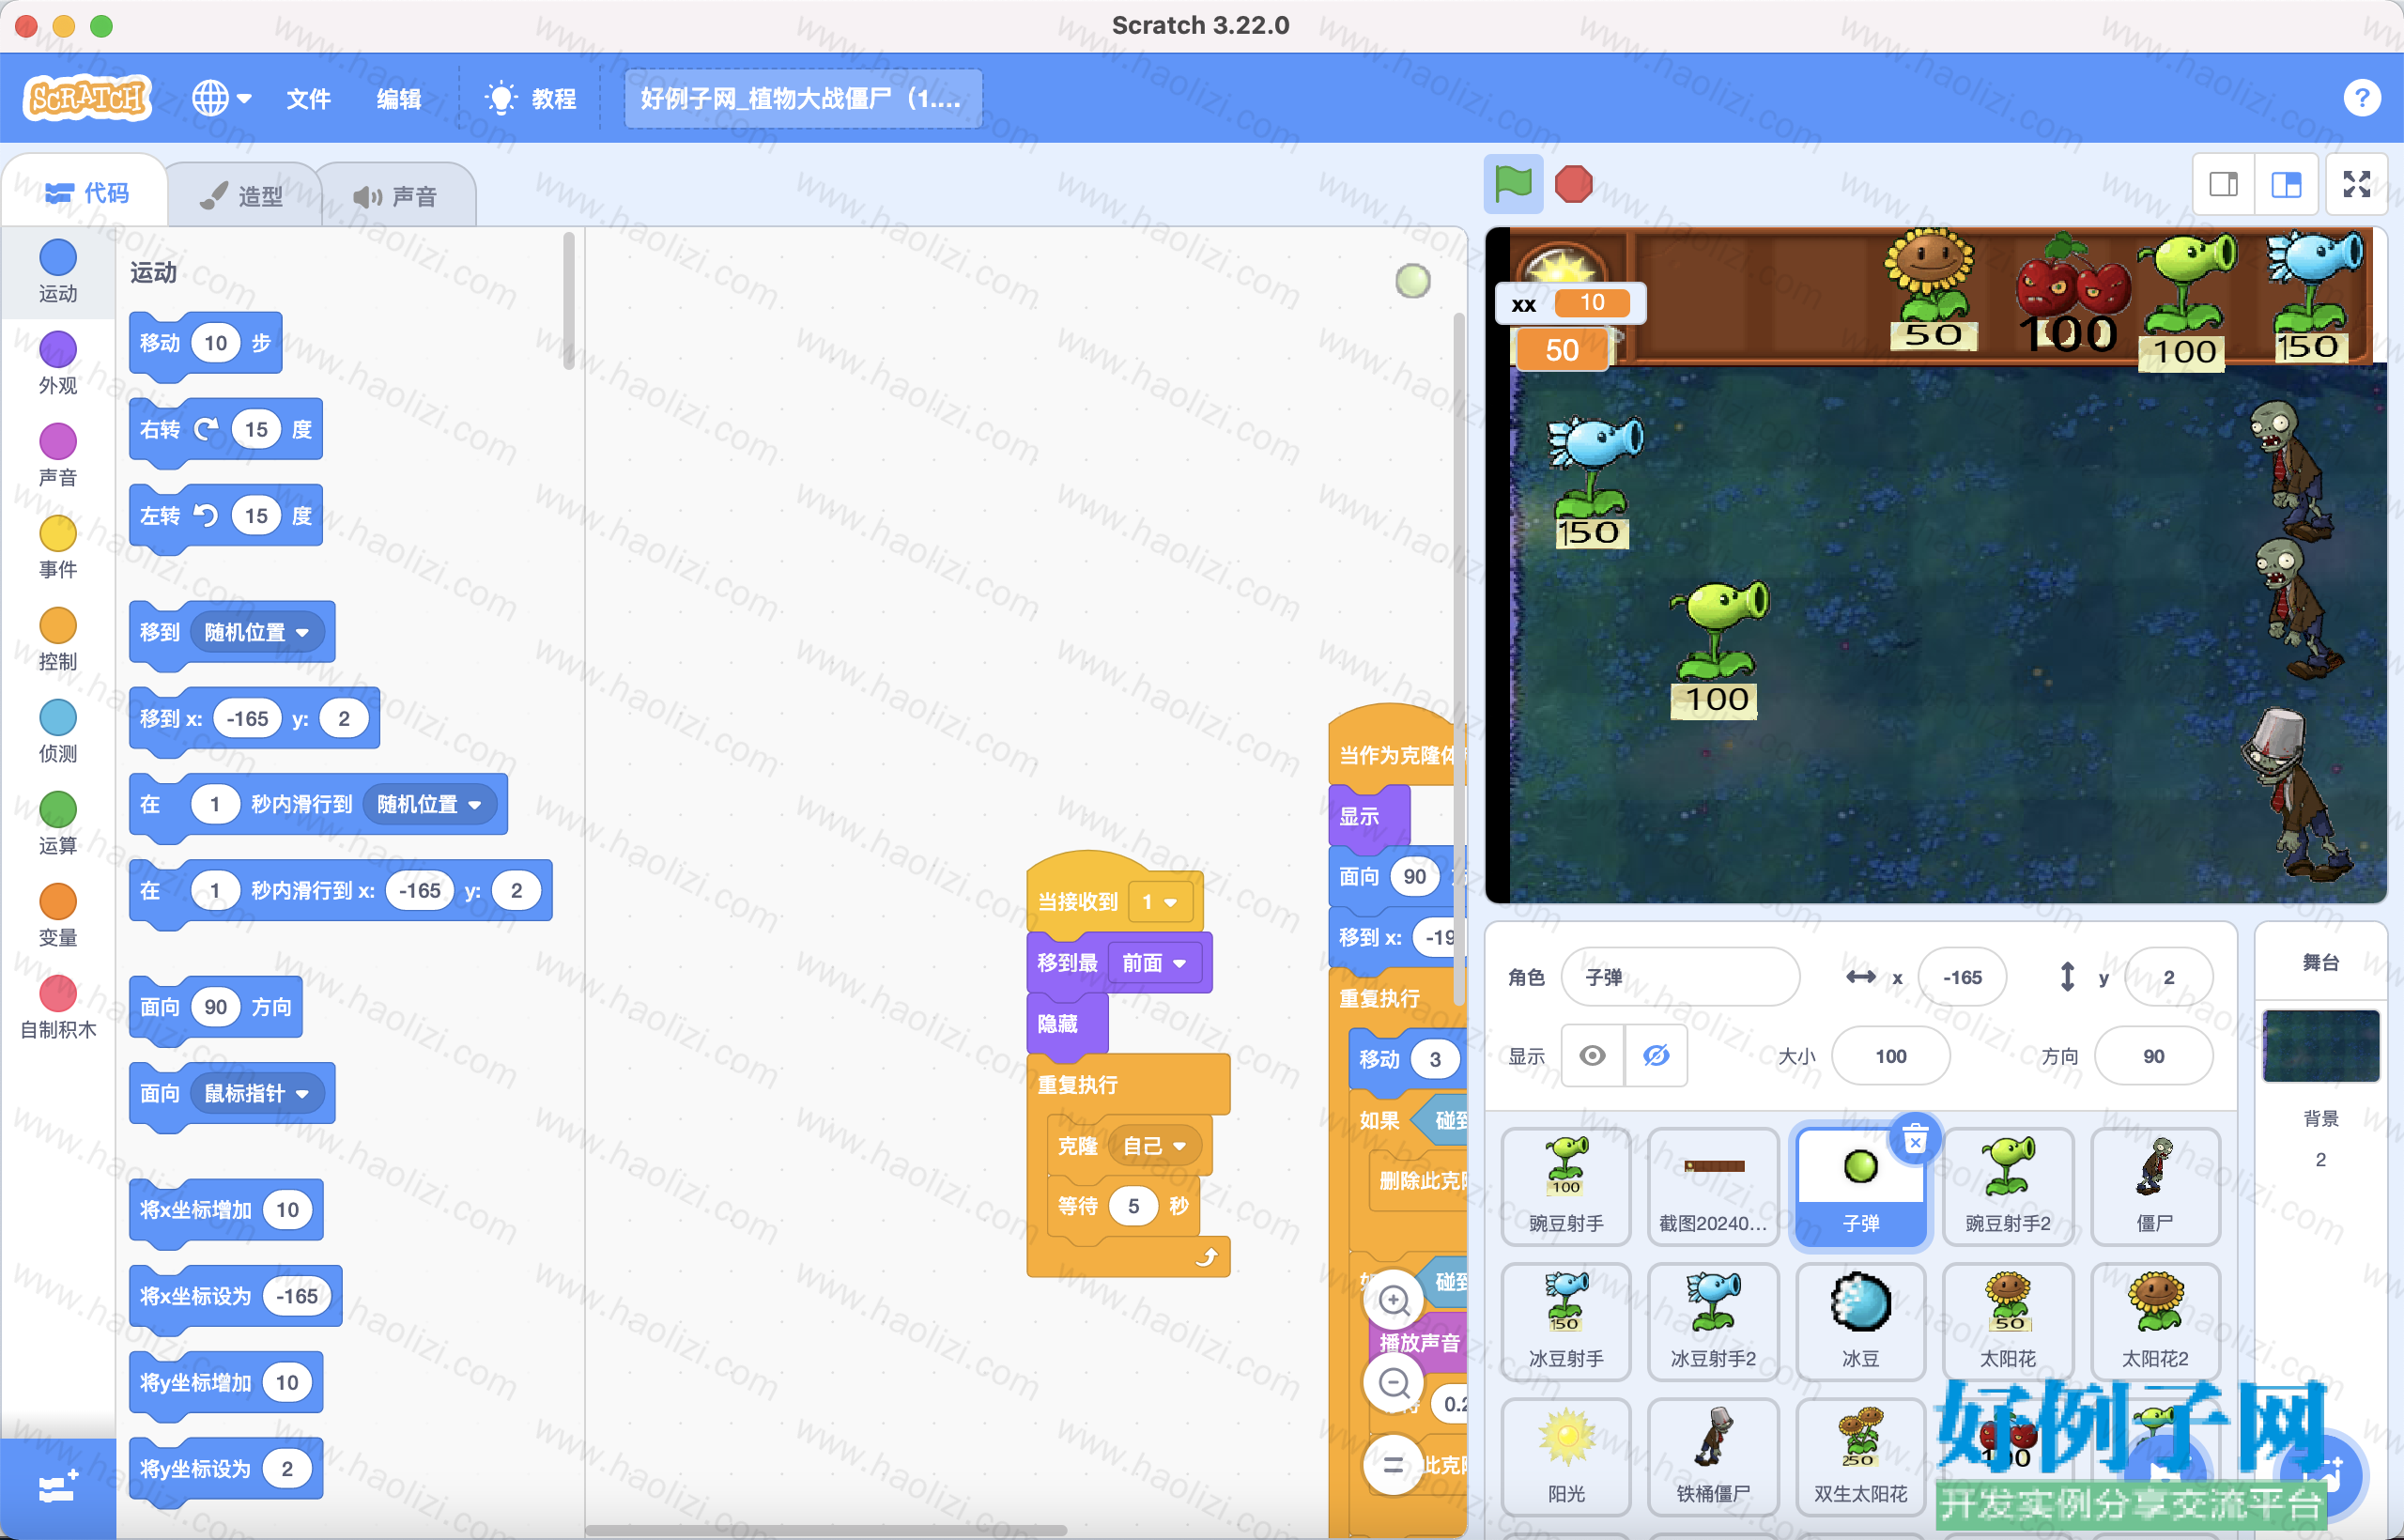This screenshot has height=1540, width=2404.
Task: Select the 冰豆 sprite
Action: click(1861, 1322)
